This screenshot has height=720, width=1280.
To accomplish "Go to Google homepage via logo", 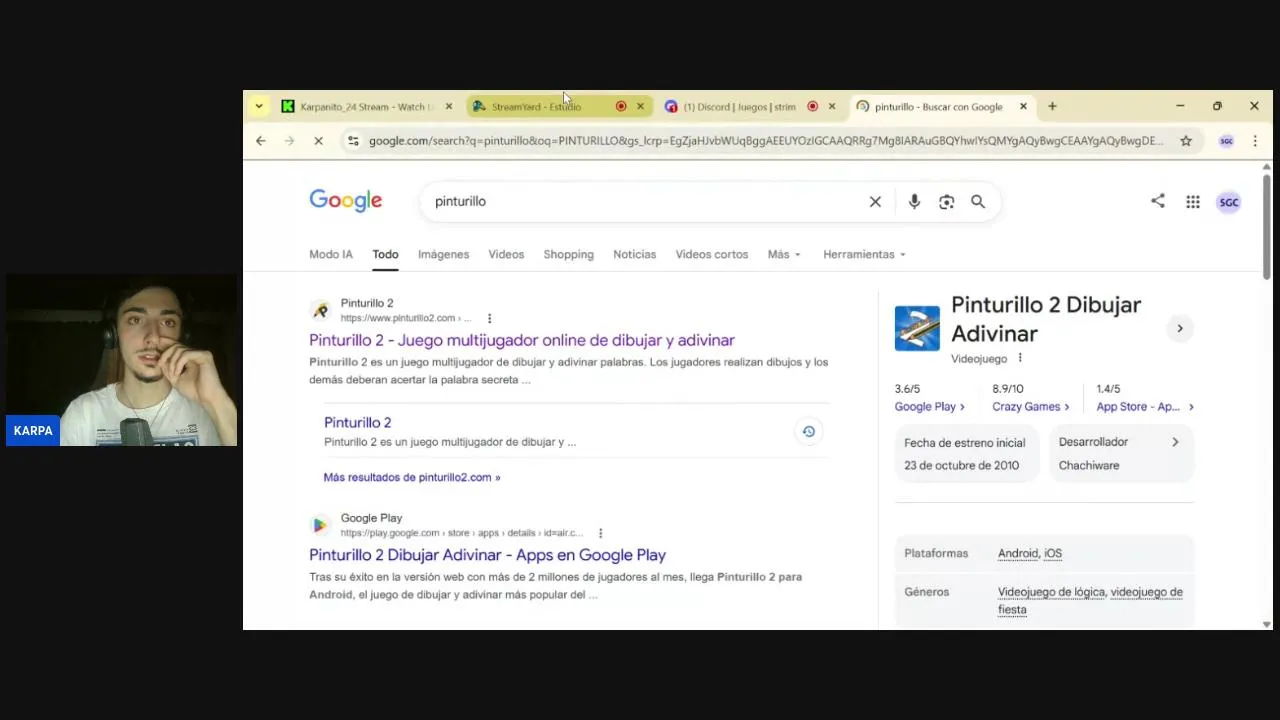I will pos(346,201).
